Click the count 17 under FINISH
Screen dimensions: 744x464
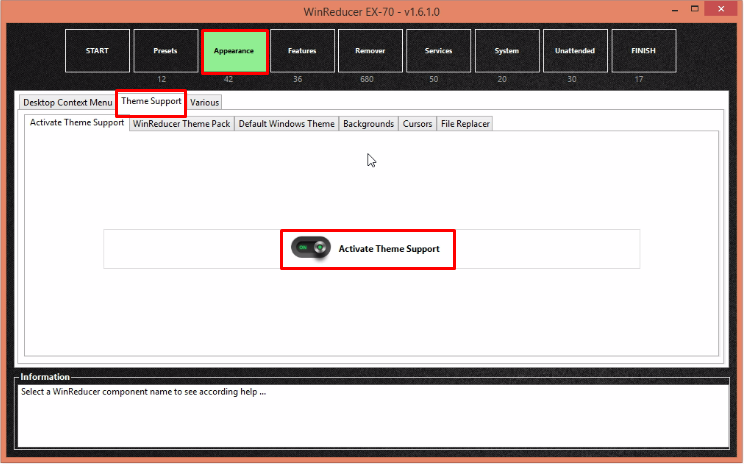[x=639, y=79]
